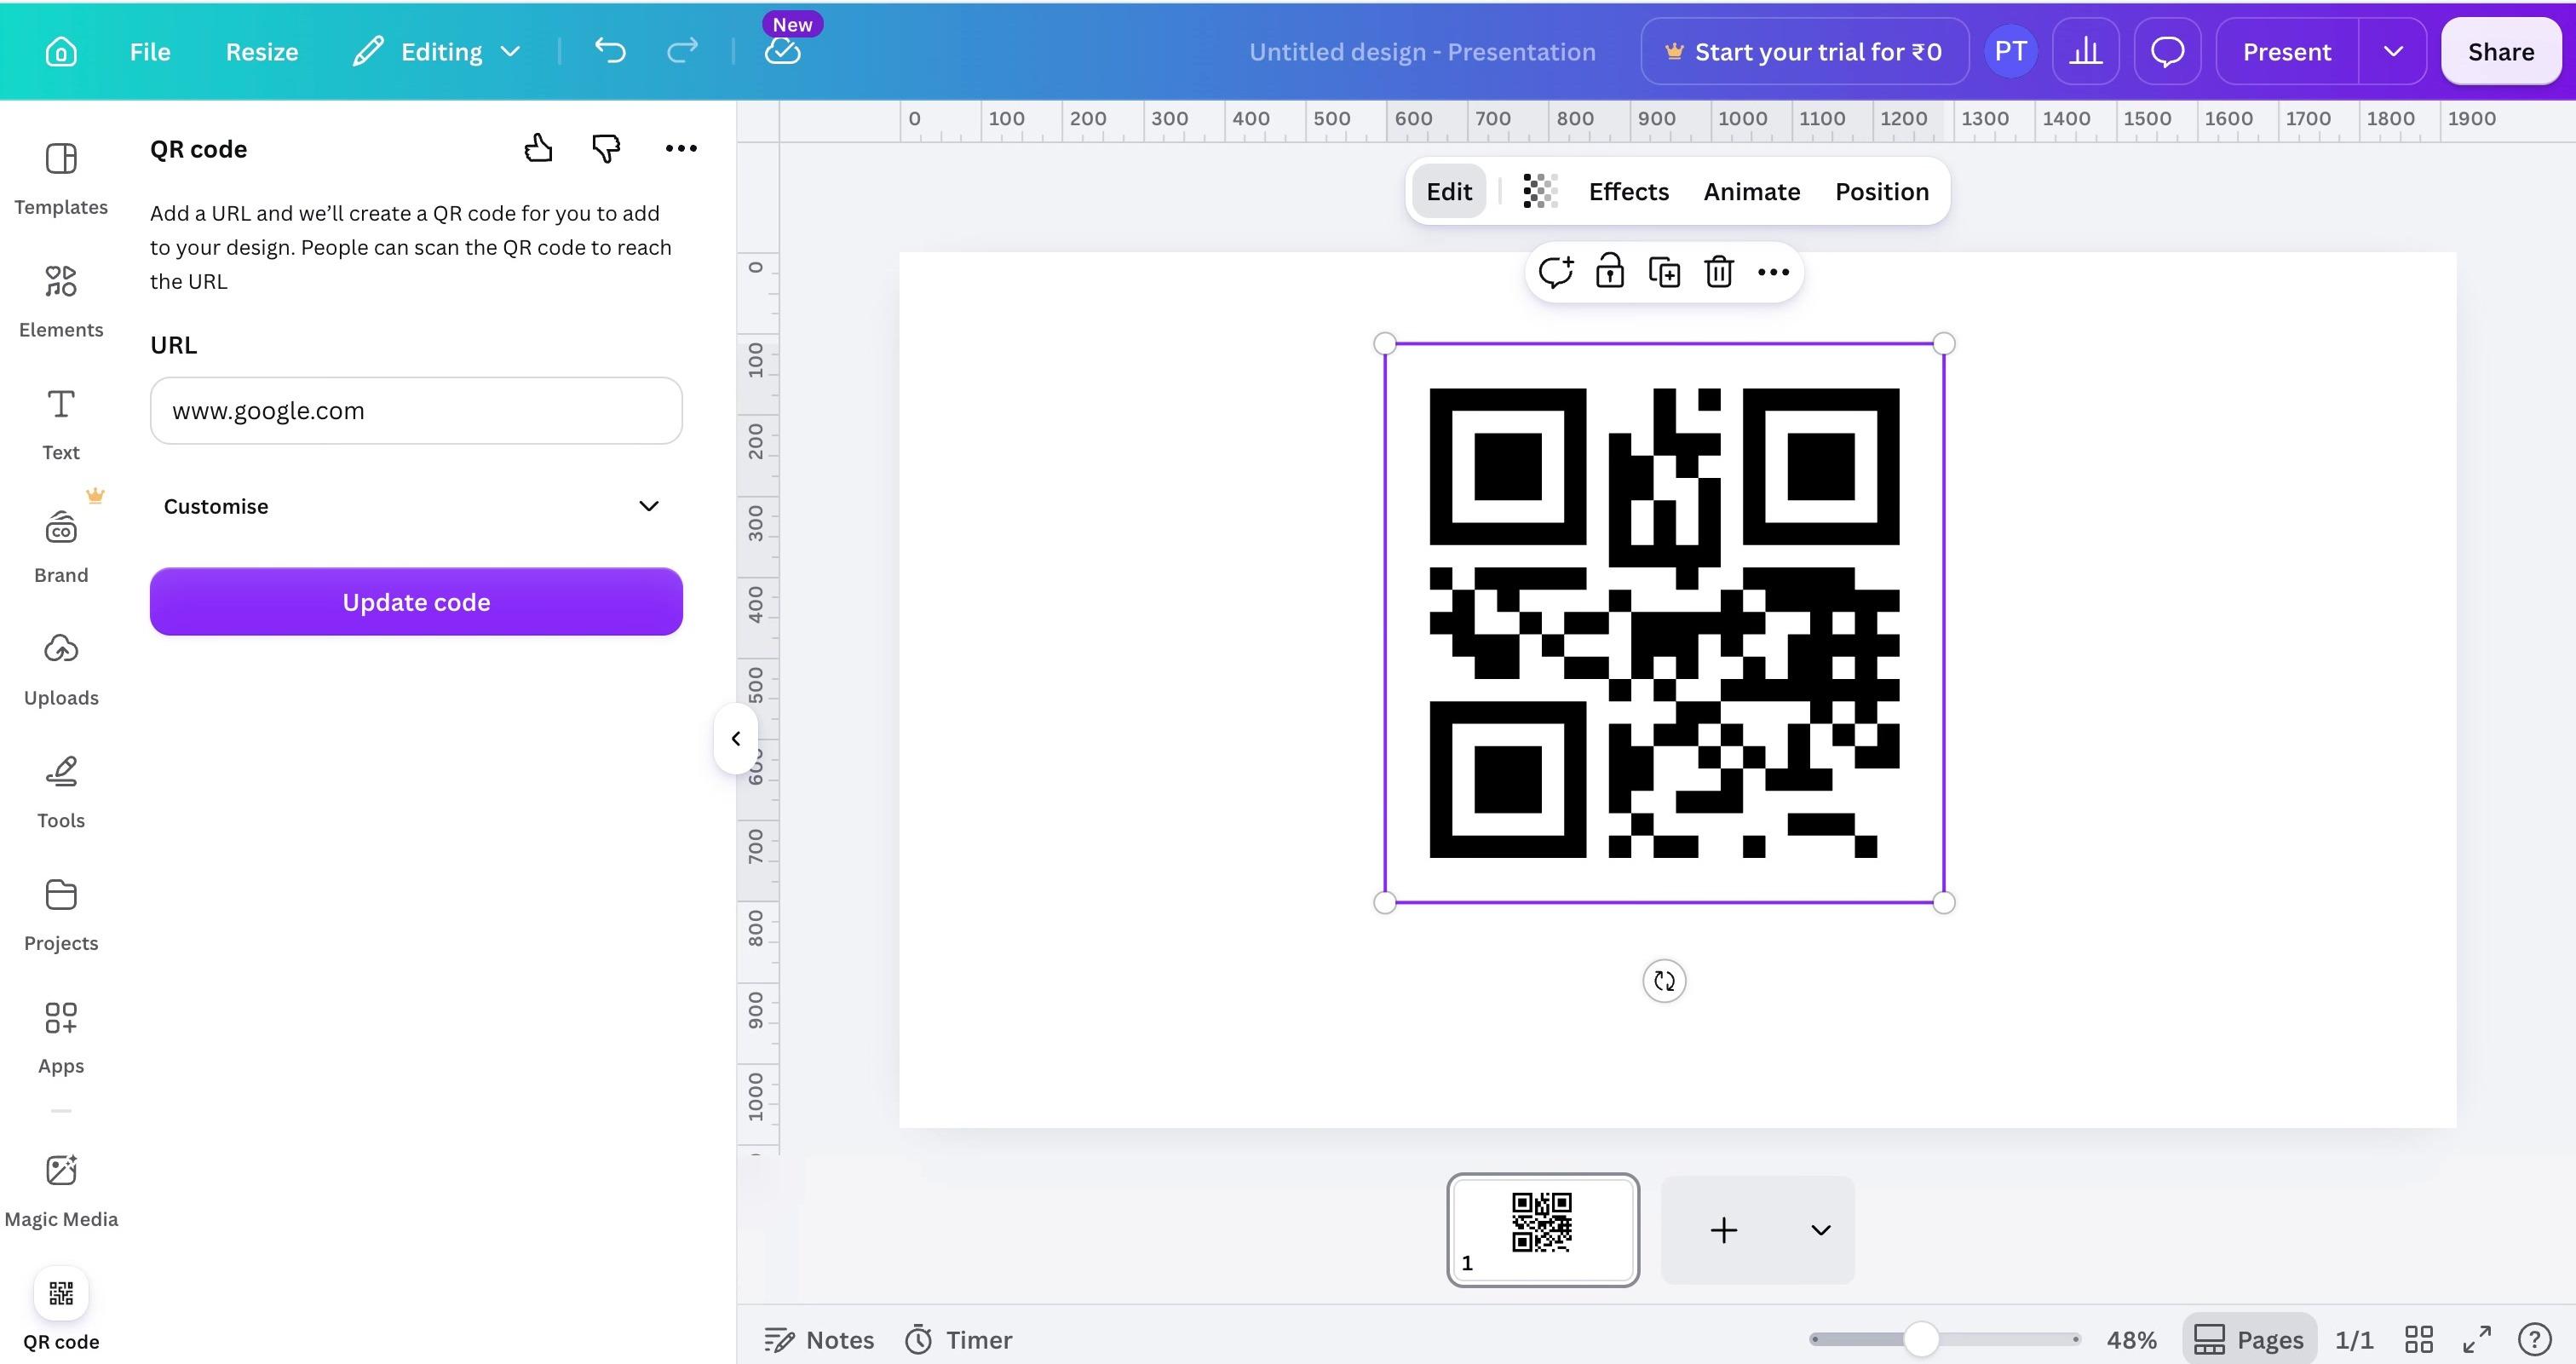The width and height of the screenshot is (2576, 1364).
Task: Give thumbs up to QR code app
Action: click(x=538, y=148)
